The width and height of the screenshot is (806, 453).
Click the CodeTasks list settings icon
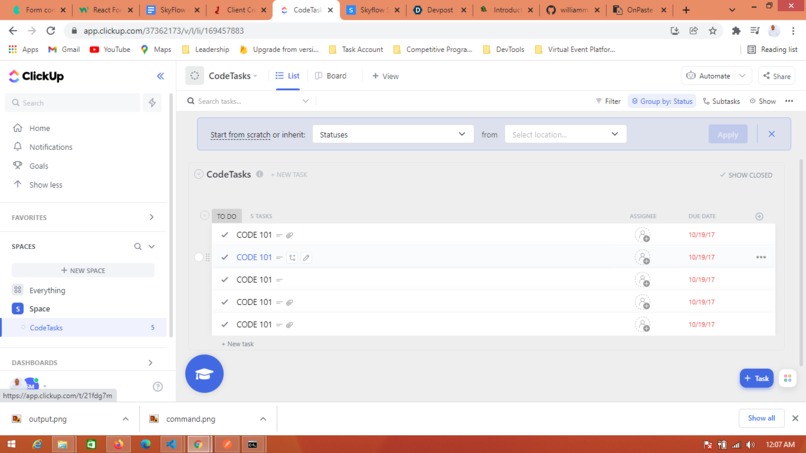point(195,76)
